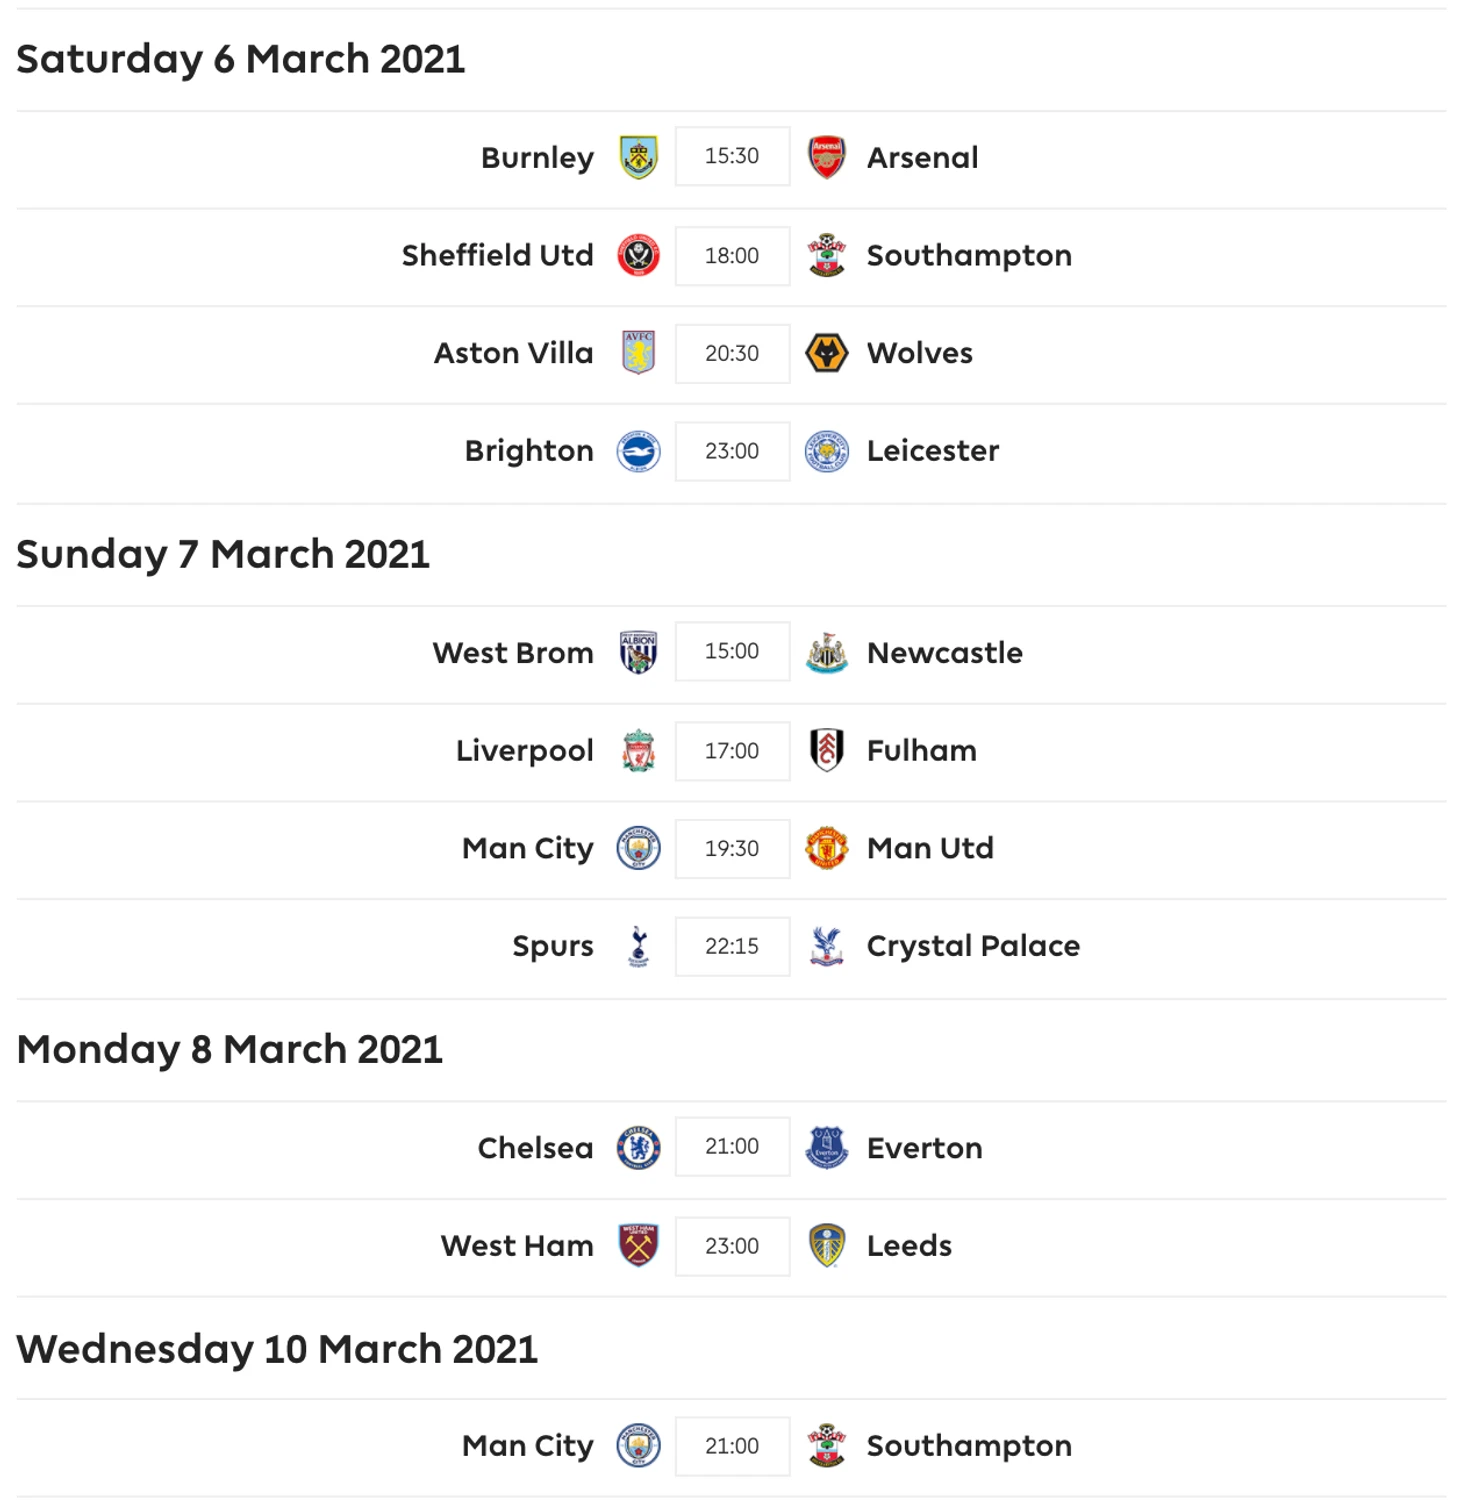The width and height of the screenshot is (1460, 1506).
Task: Click the 22:15 Spurs fixture time box
Action: pos(732,946)
